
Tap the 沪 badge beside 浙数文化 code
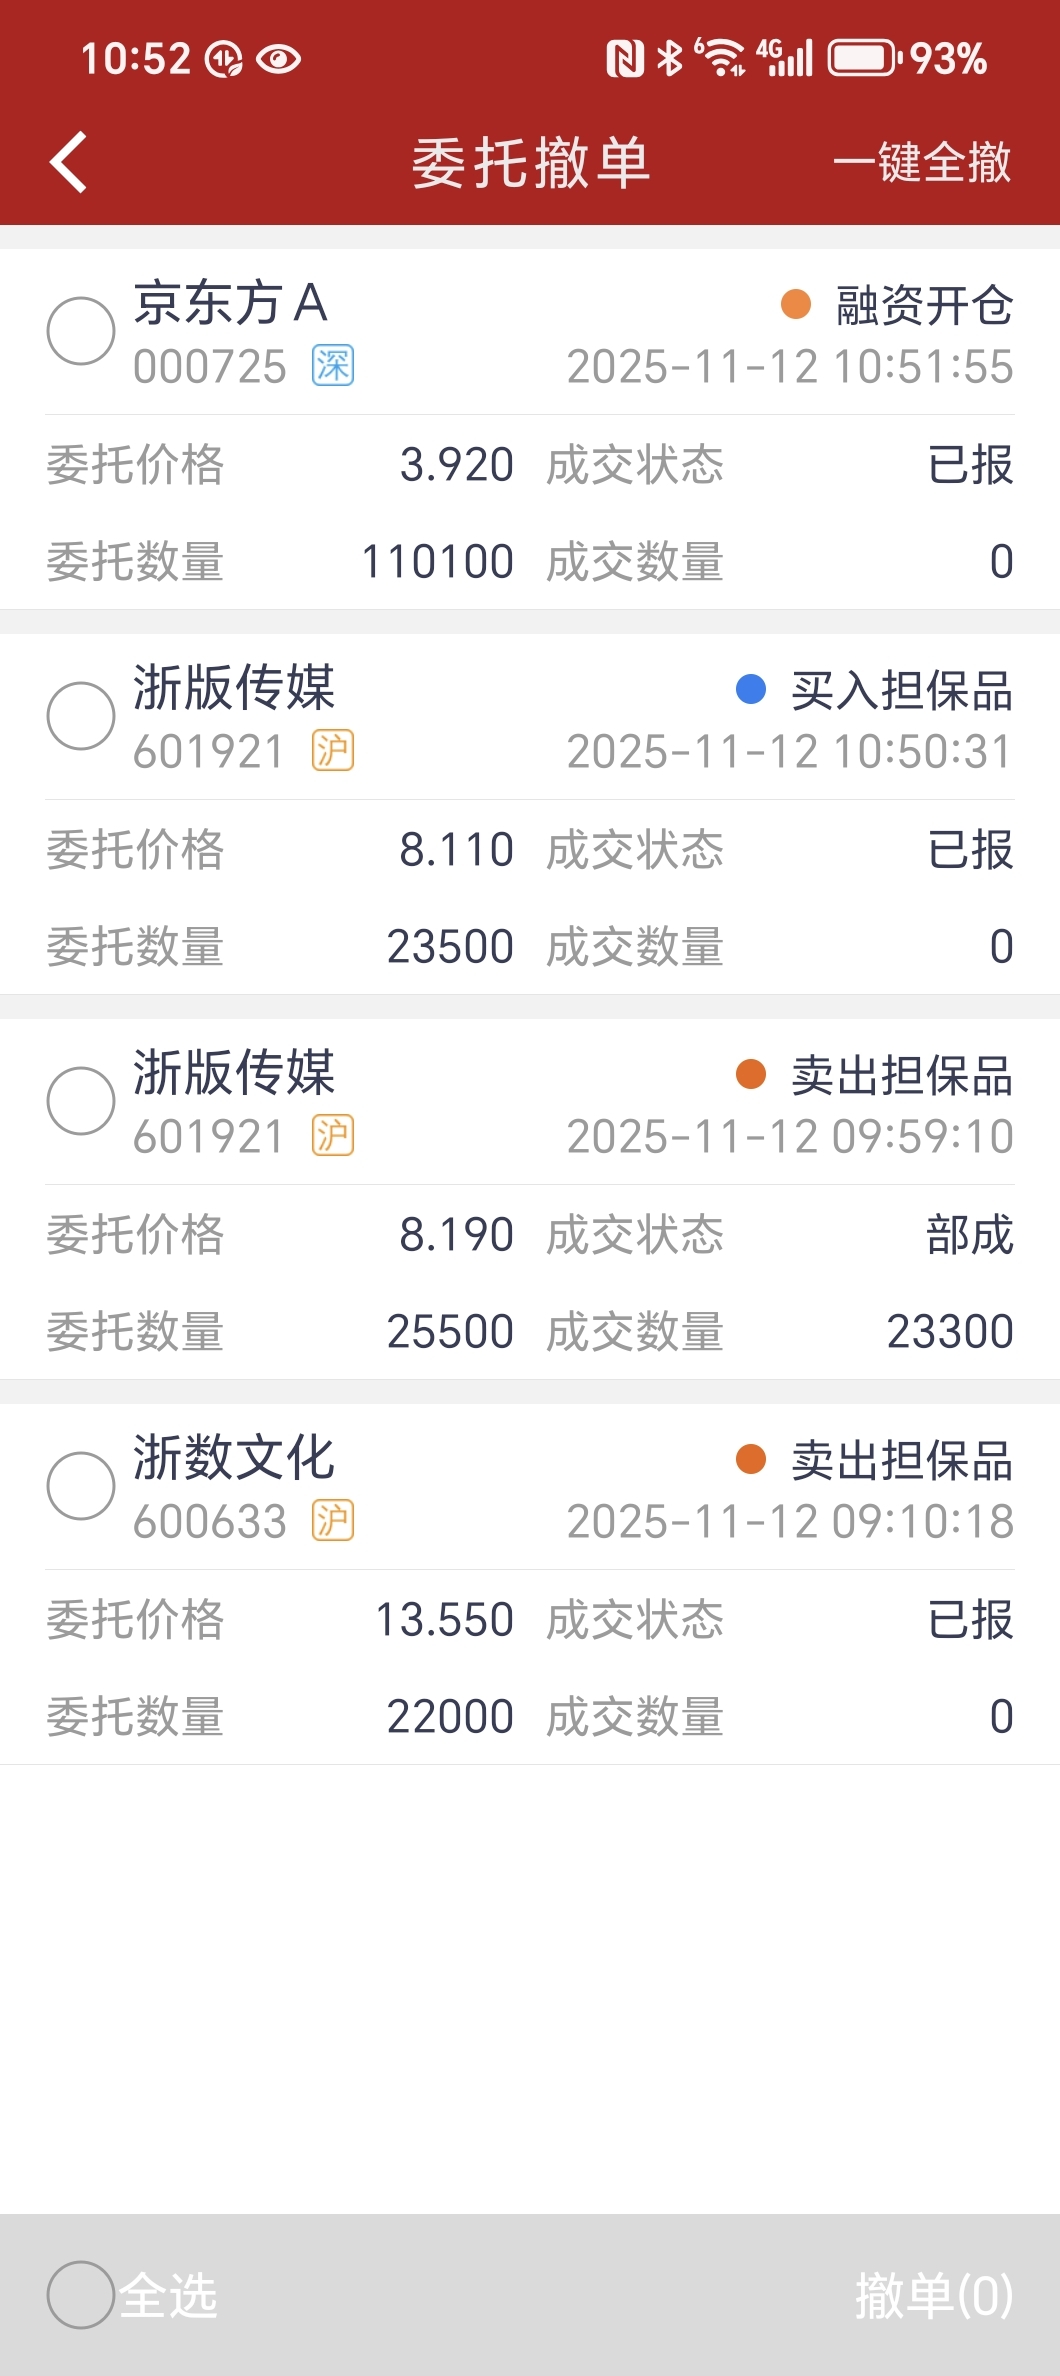click(x=332, y=1521)
